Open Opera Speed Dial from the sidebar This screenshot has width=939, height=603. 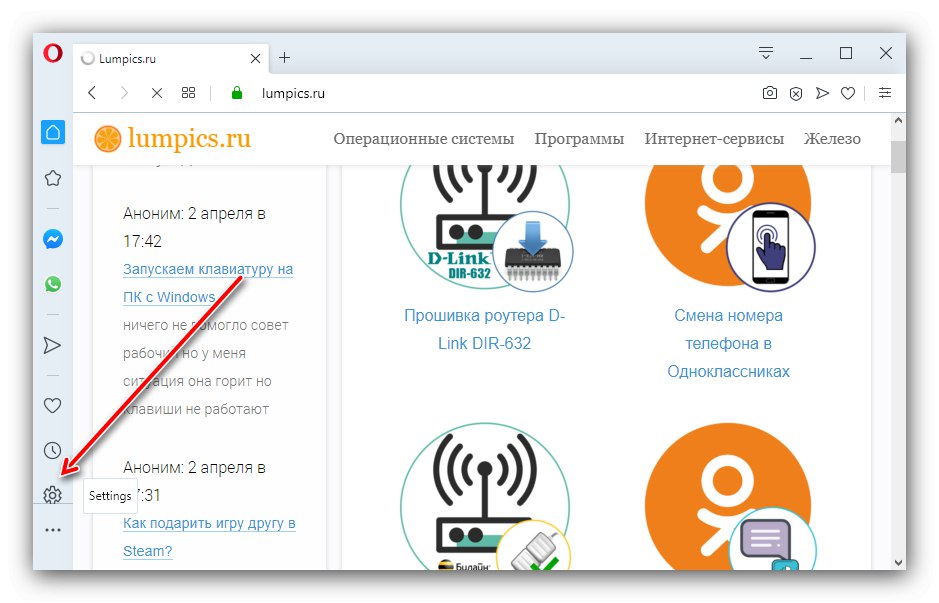click(53, 131)
